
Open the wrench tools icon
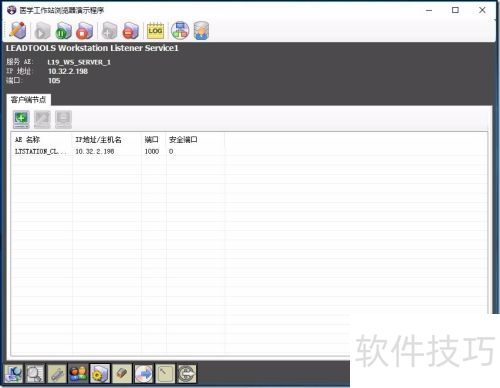57,373
